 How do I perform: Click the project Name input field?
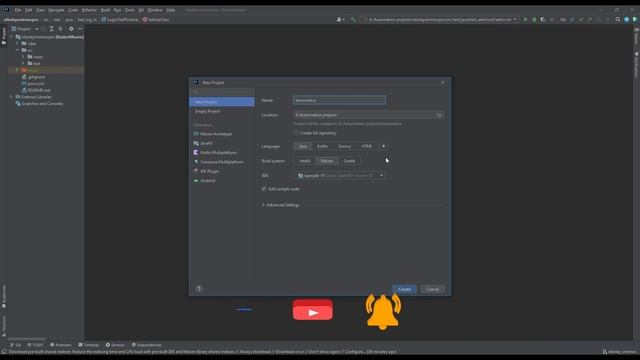[339, 100]
